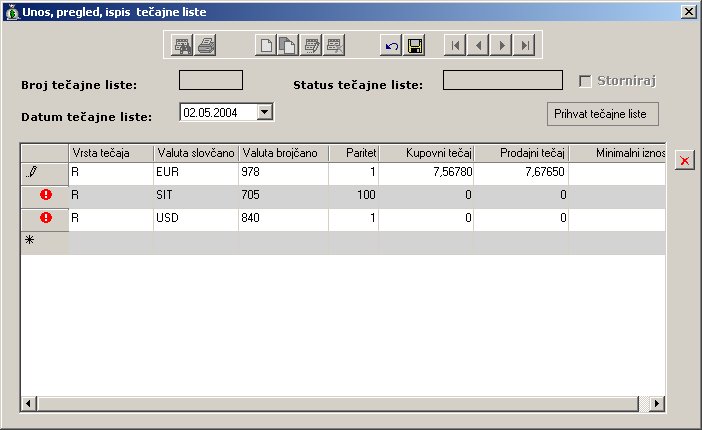Click Prihvat tečajne liste button

[603, 114]
